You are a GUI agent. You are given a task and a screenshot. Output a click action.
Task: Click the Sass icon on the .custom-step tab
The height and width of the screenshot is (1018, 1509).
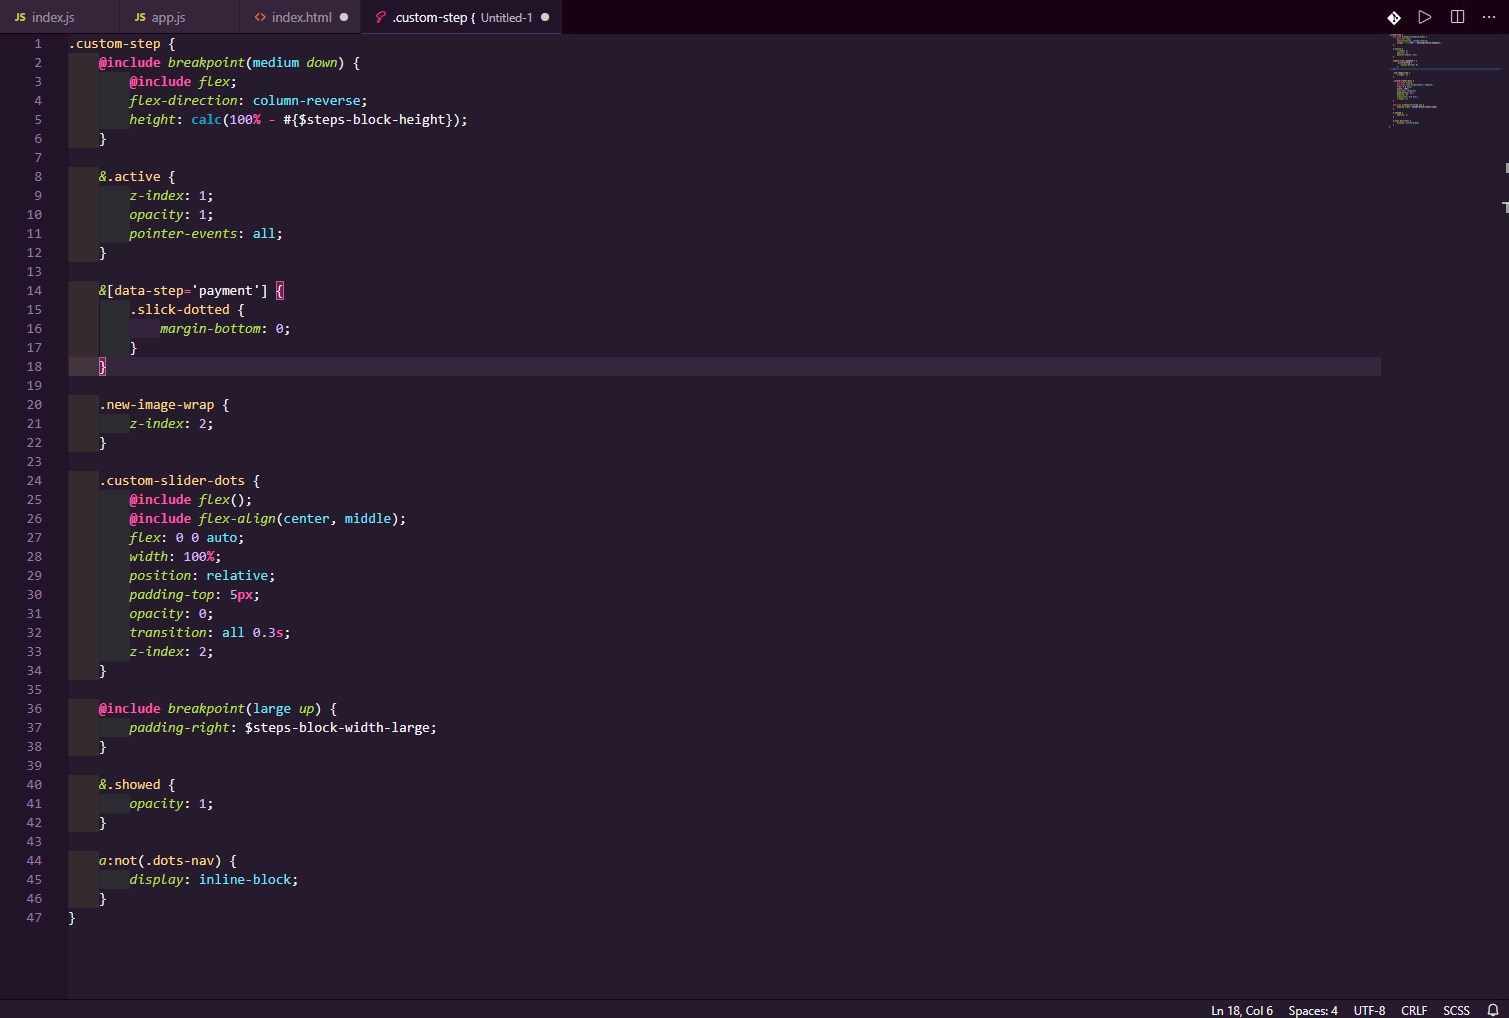pos(380,17)
